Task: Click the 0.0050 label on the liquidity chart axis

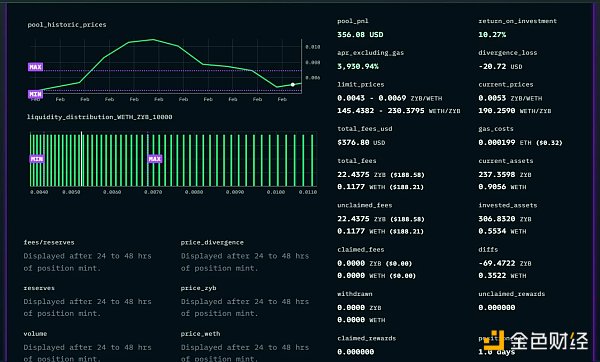Action: [x=71, y=192]
